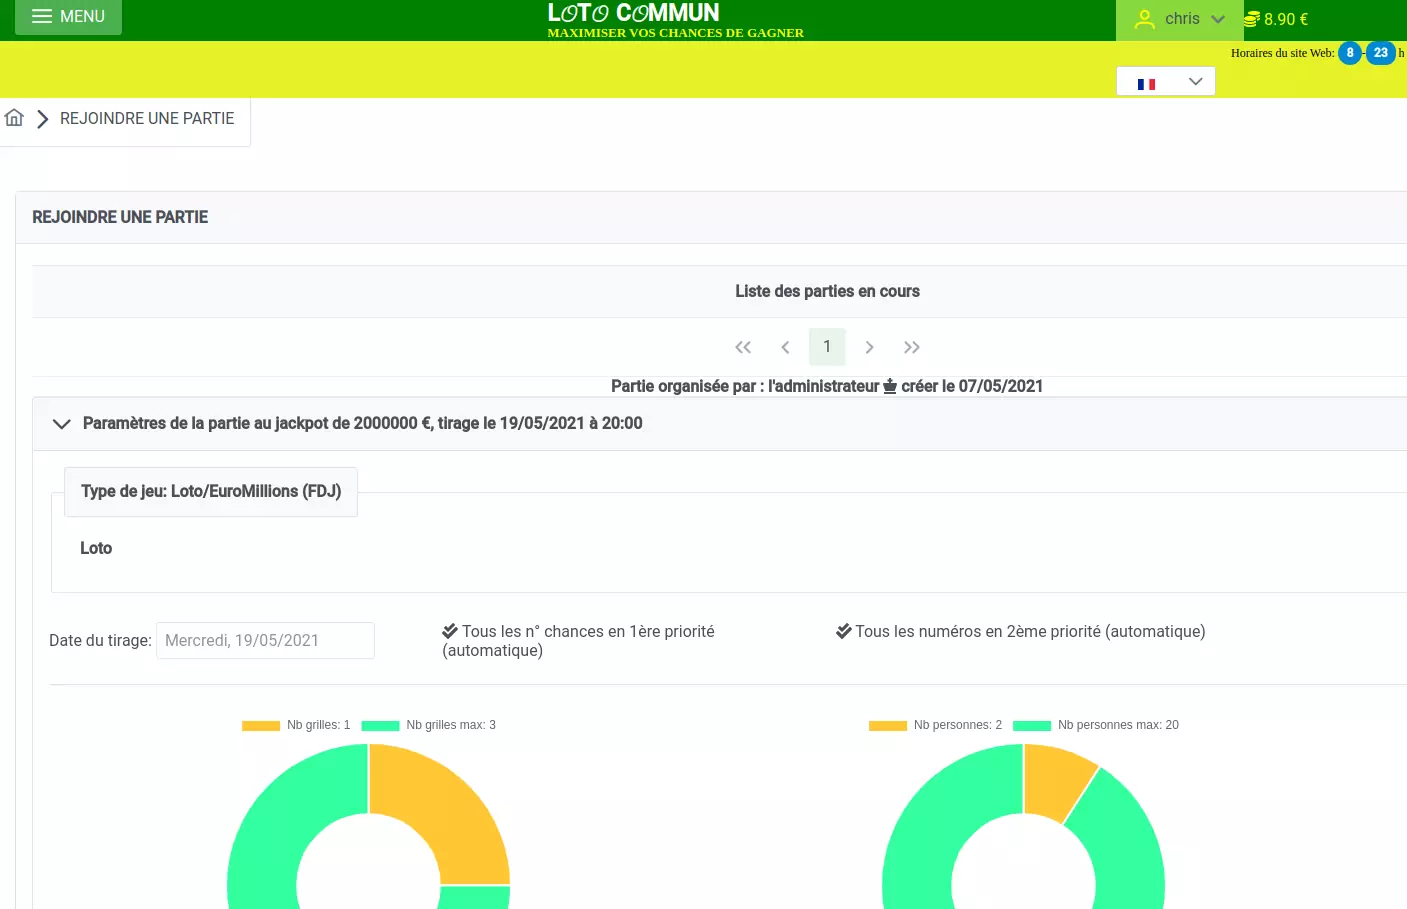This screenshot has width=1407, height=909.
Task: Select page 1 in the pagination
Action: (x=827, y=347)
